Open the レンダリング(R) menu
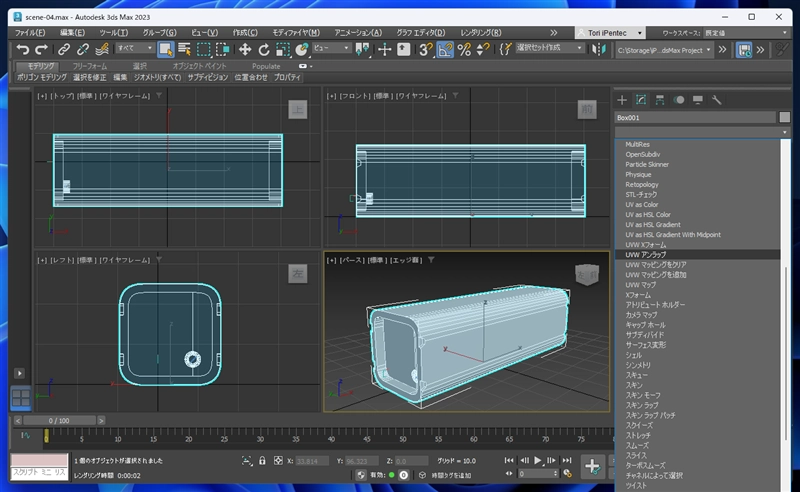800x492 pixels. [x=481, y=32]
